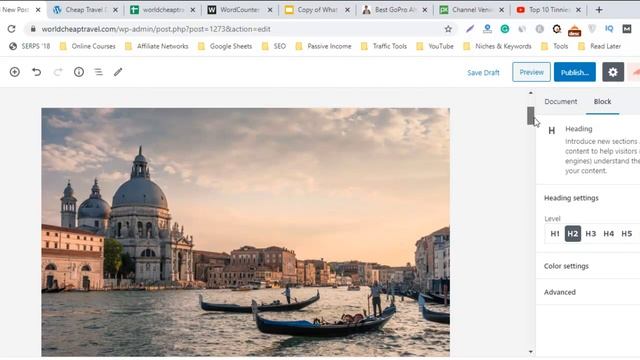Click the editor scrollbar thumb
The width and height of the screenshot is (640, 360).
pos(531,116)
